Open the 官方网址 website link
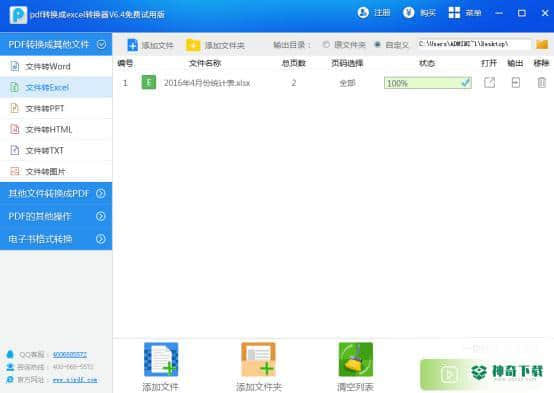The height and width of the screenshot is (393, 554). (x=75, y=380)
